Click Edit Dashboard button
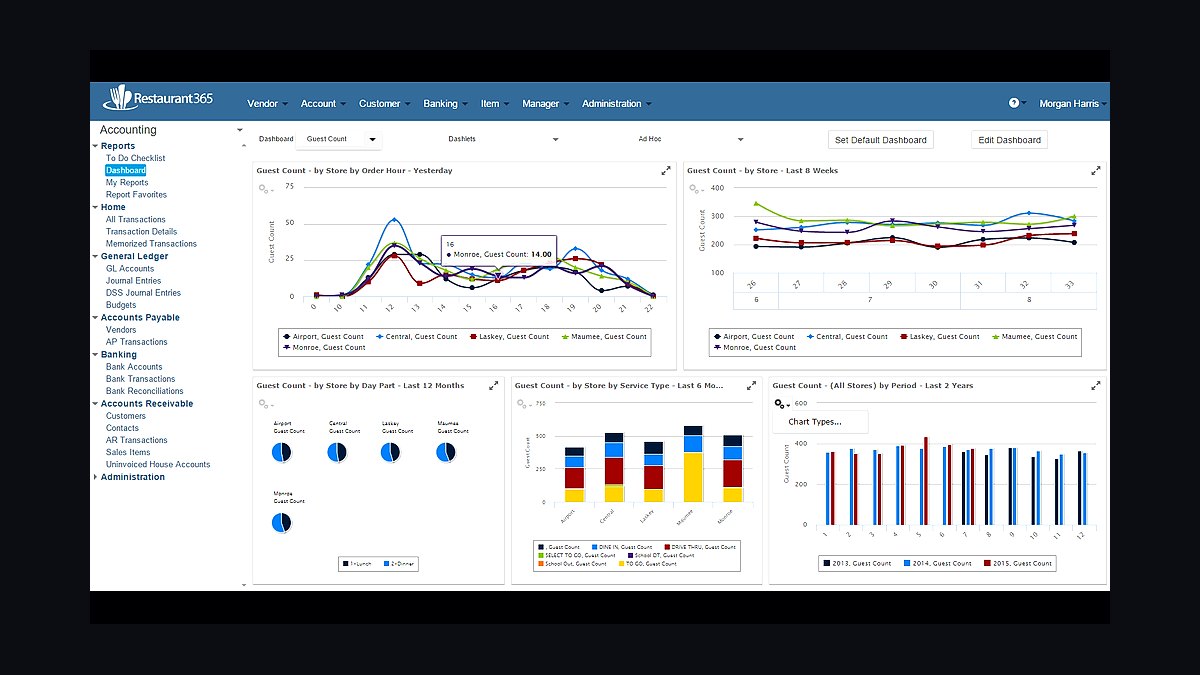Image resolution: width=1200 pixels, height=675 pixels. tap(1009, 140)
